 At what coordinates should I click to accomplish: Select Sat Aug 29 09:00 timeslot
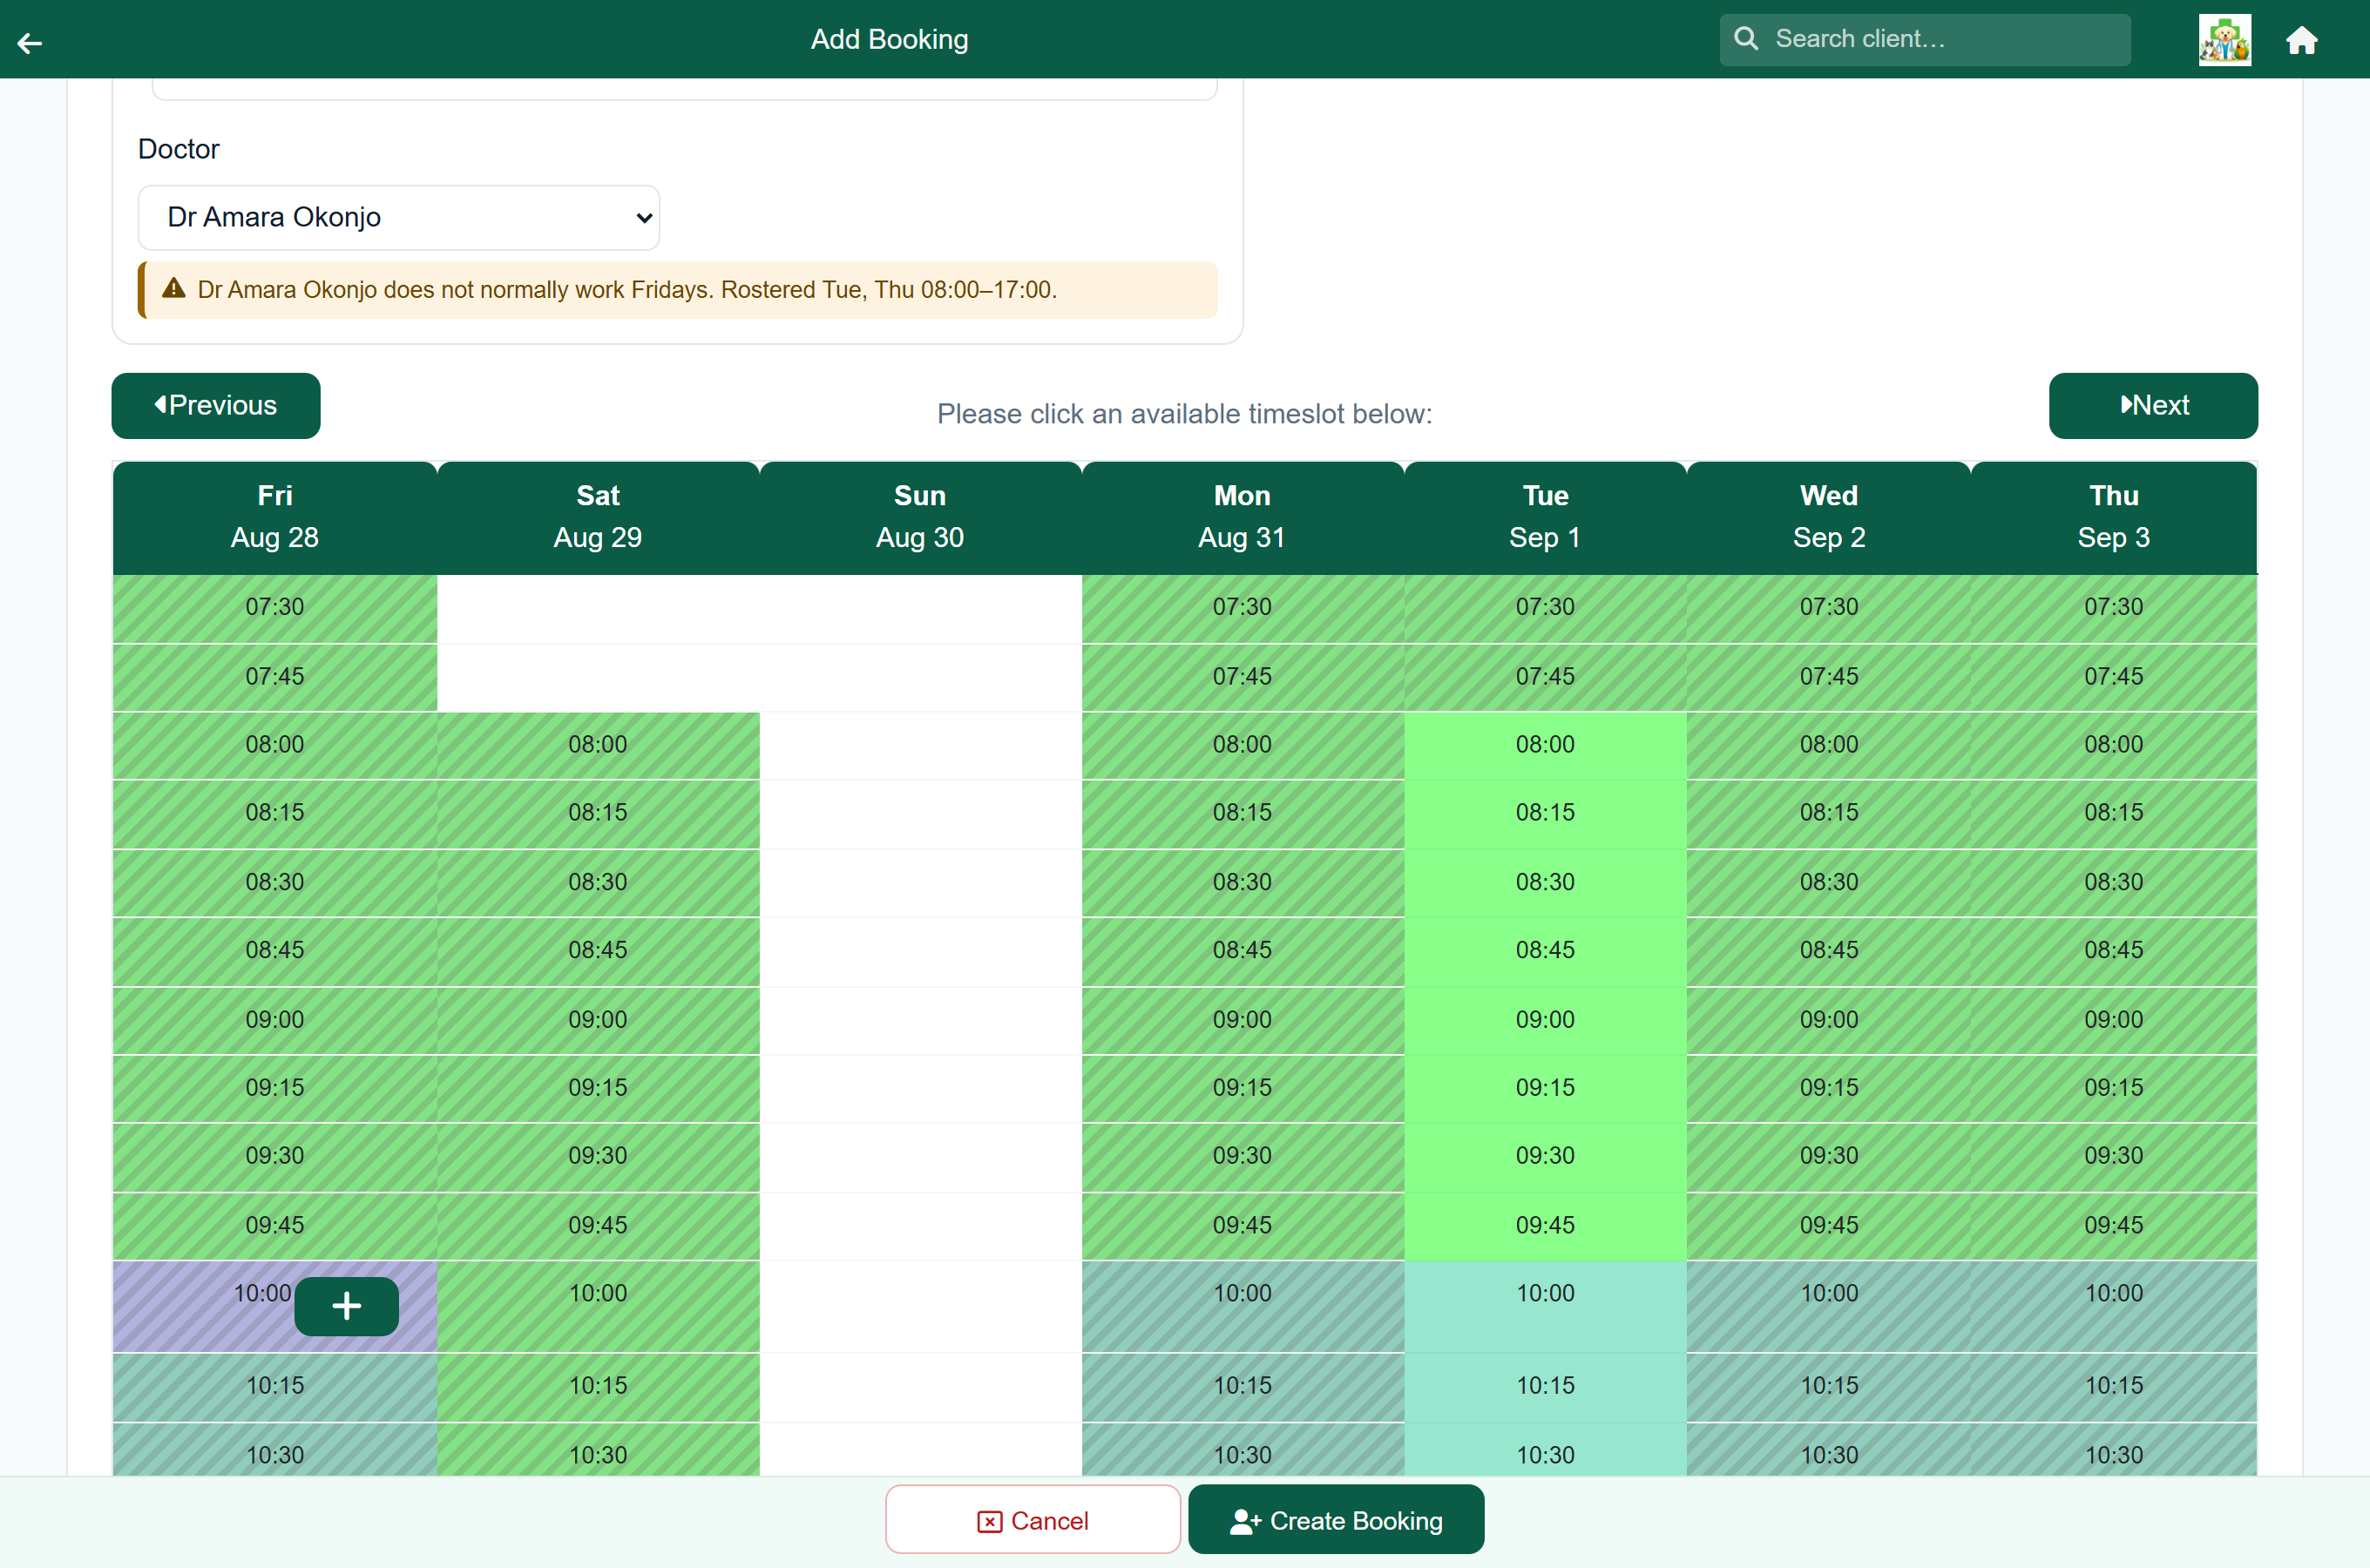click(598, 1020)
